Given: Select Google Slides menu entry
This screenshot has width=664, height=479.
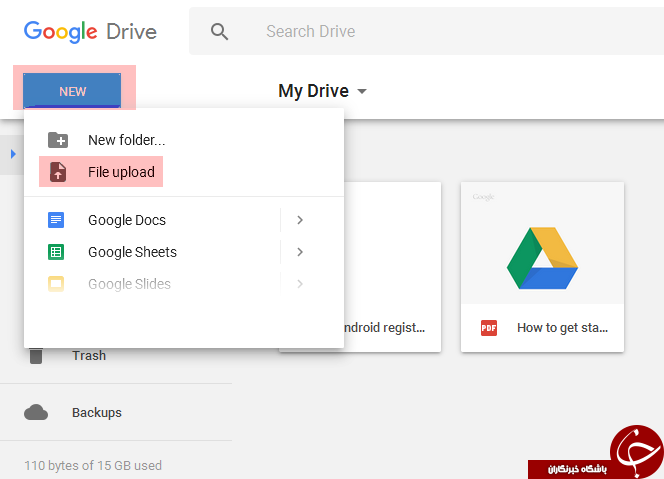Looking at the screenshot, I should point(129,284).
